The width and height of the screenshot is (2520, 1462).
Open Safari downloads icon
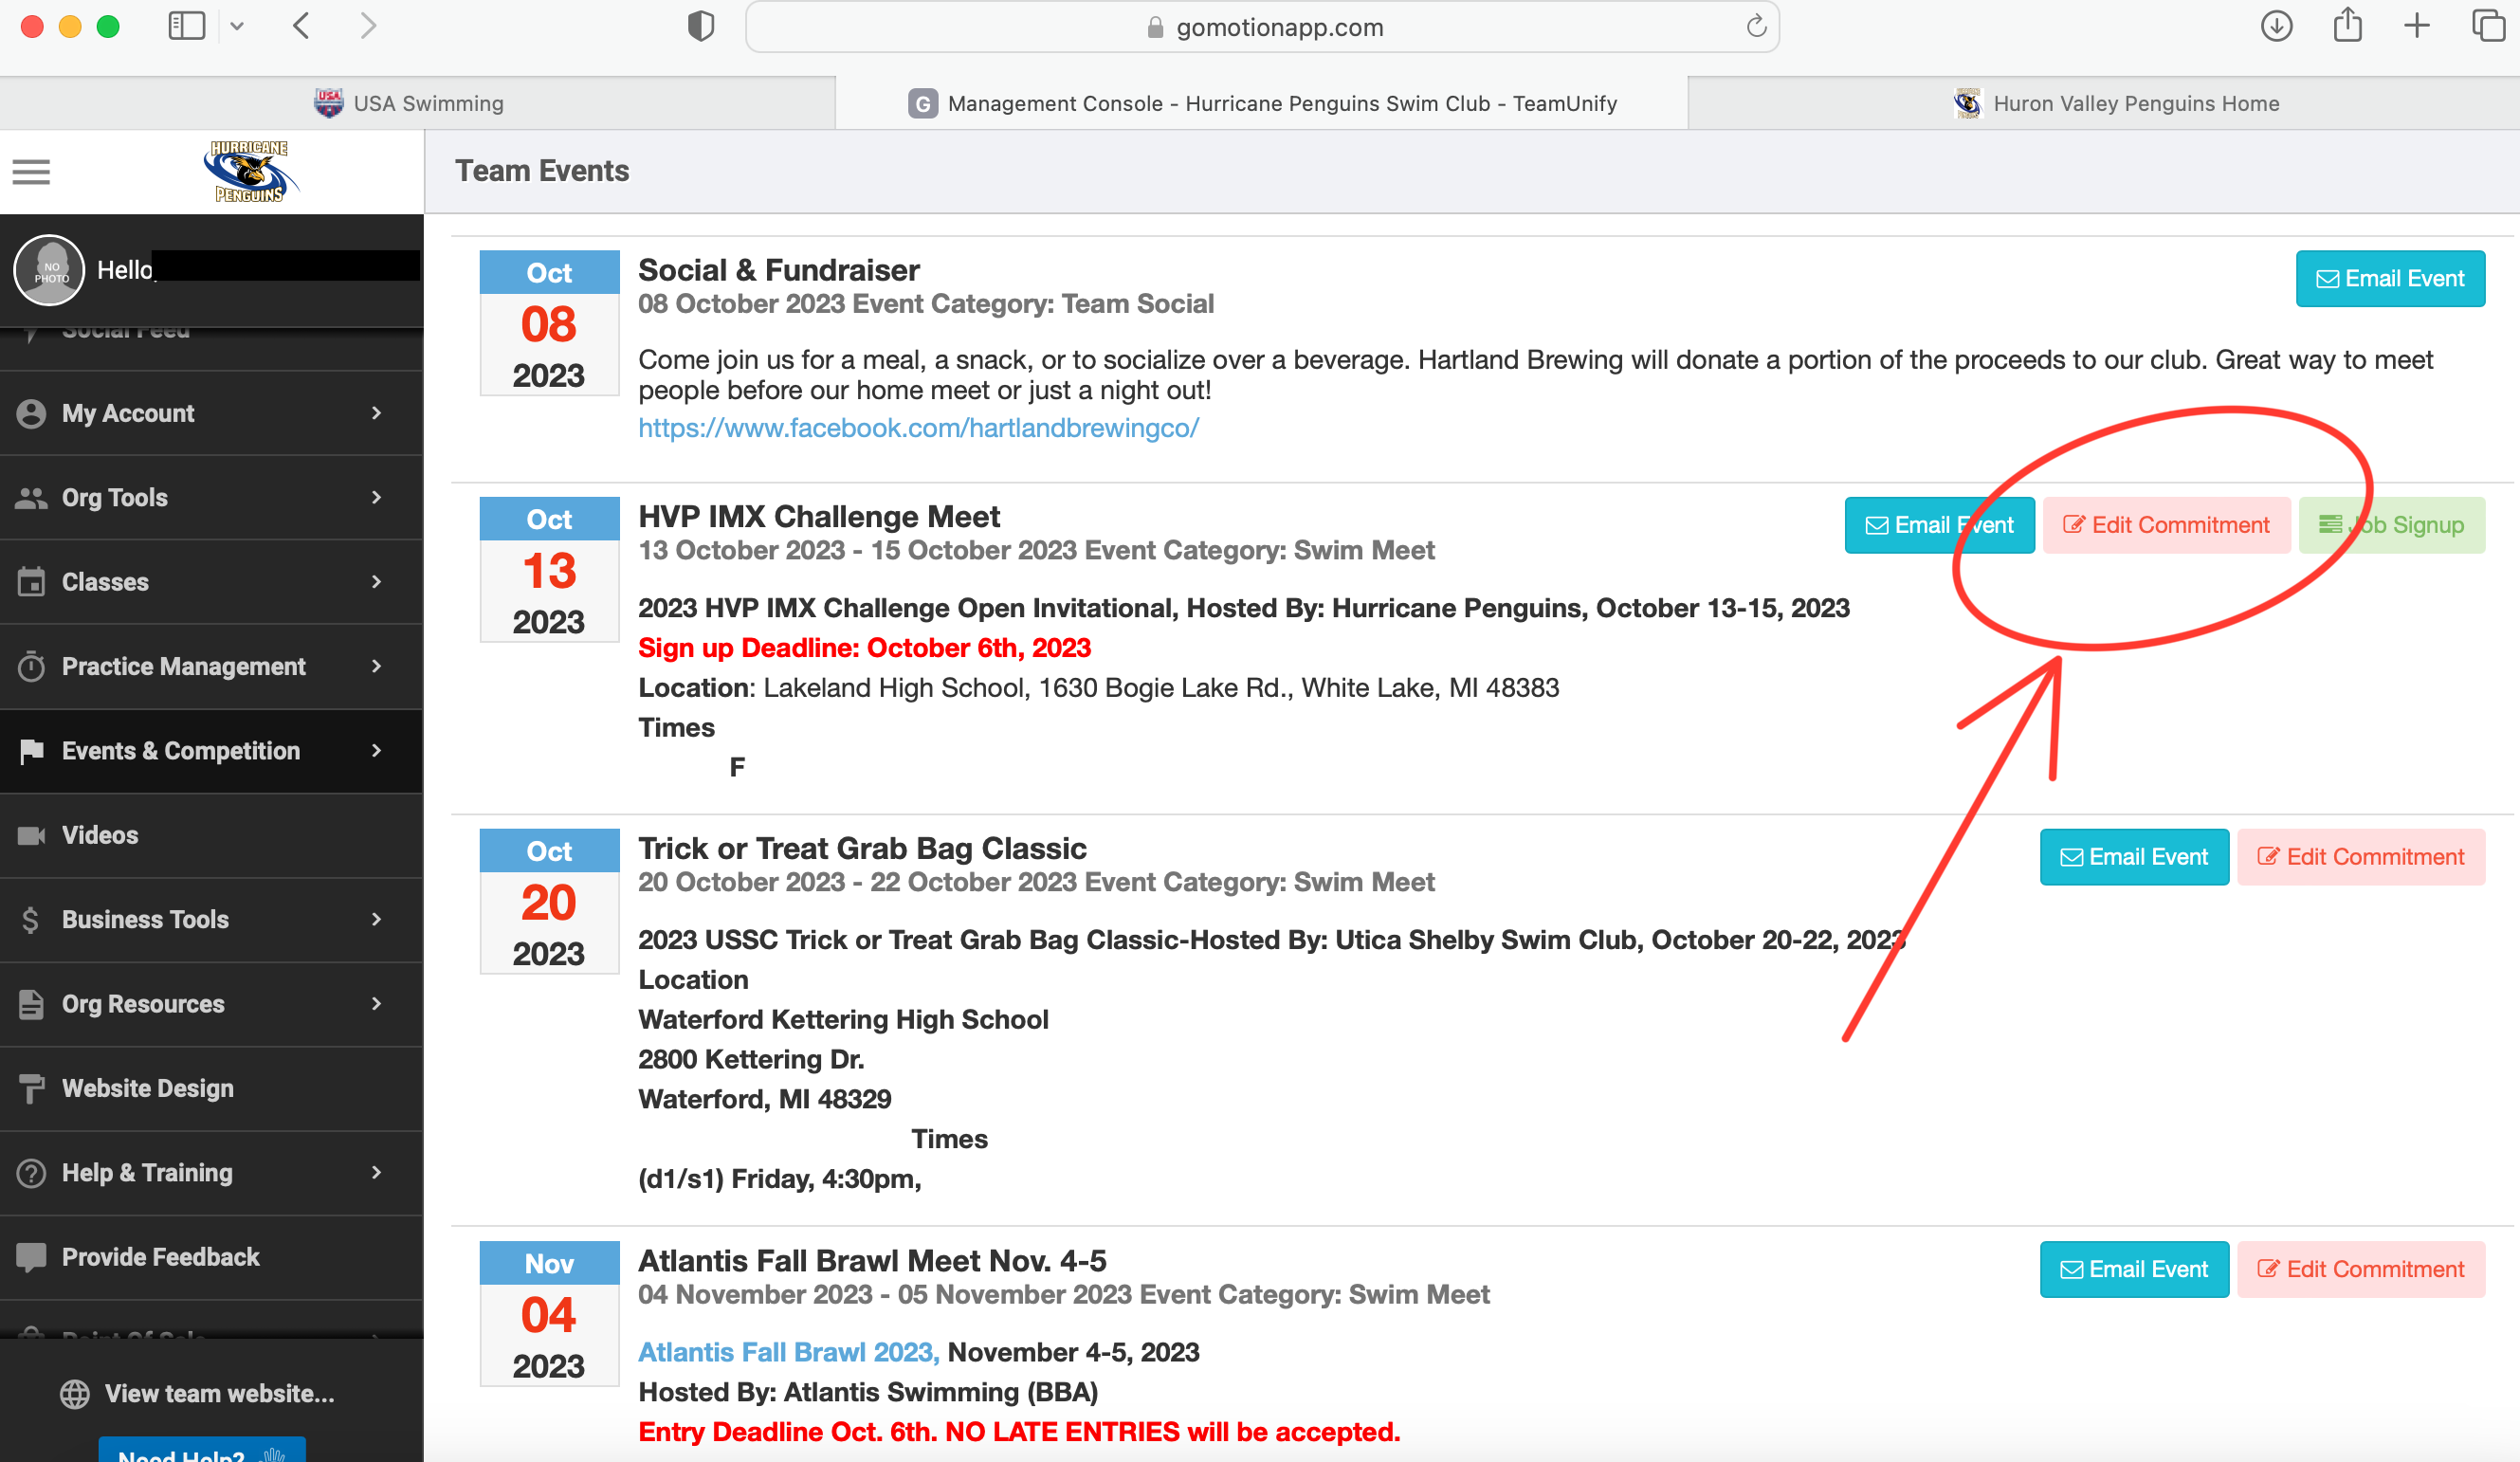[x=2276, y=26]
